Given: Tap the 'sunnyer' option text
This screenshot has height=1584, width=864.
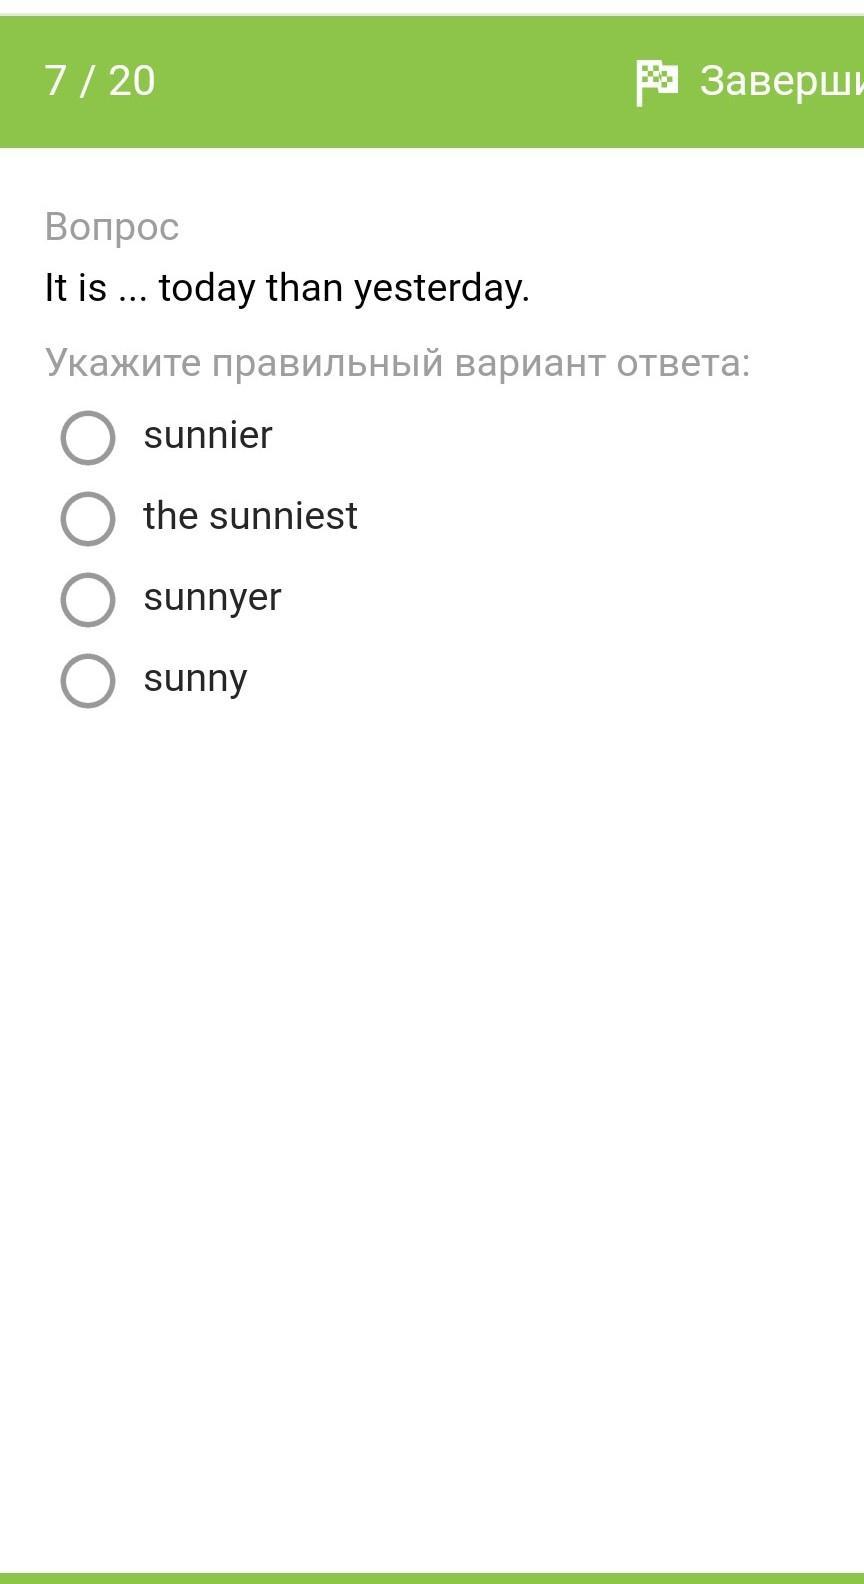Looking at the screenshot, I should pos(212,597).
